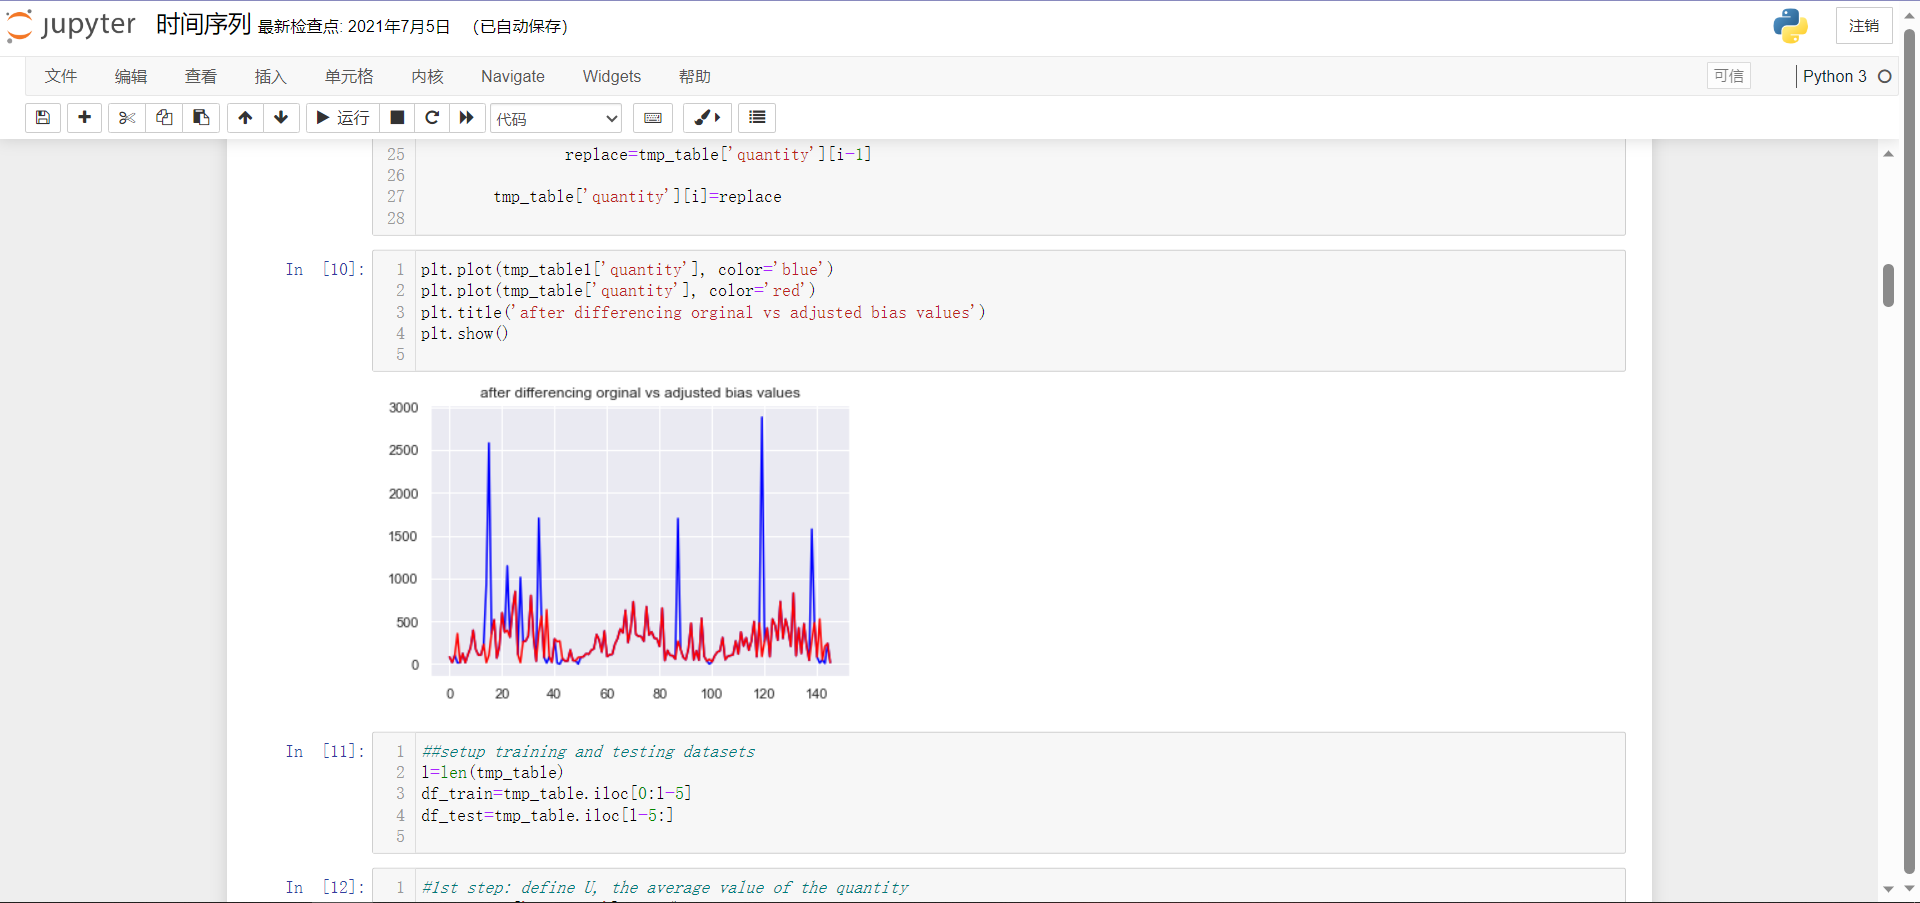Viewport: 1920px width, 903px height.
Task: Move selected cell down arrow
Action: coord(281,118)
